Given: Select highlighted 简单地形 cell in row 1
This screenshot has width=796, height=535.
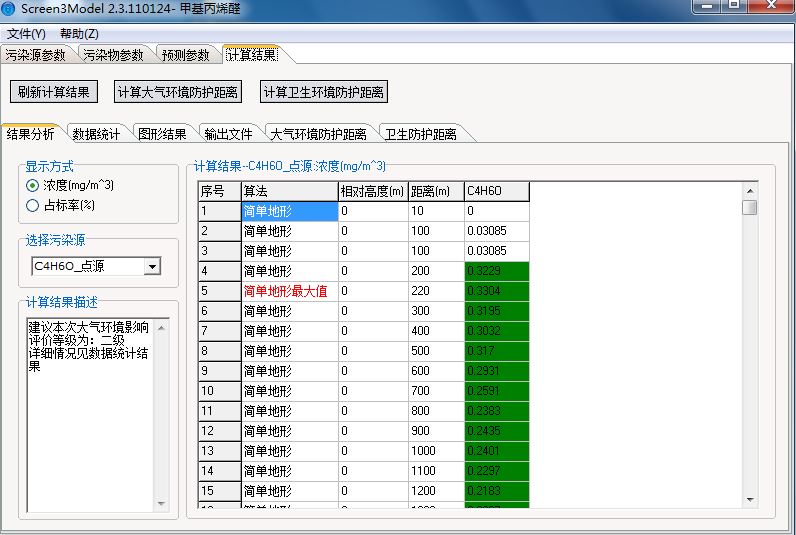Looking at the screenshot, I should [x=290, y=211].
